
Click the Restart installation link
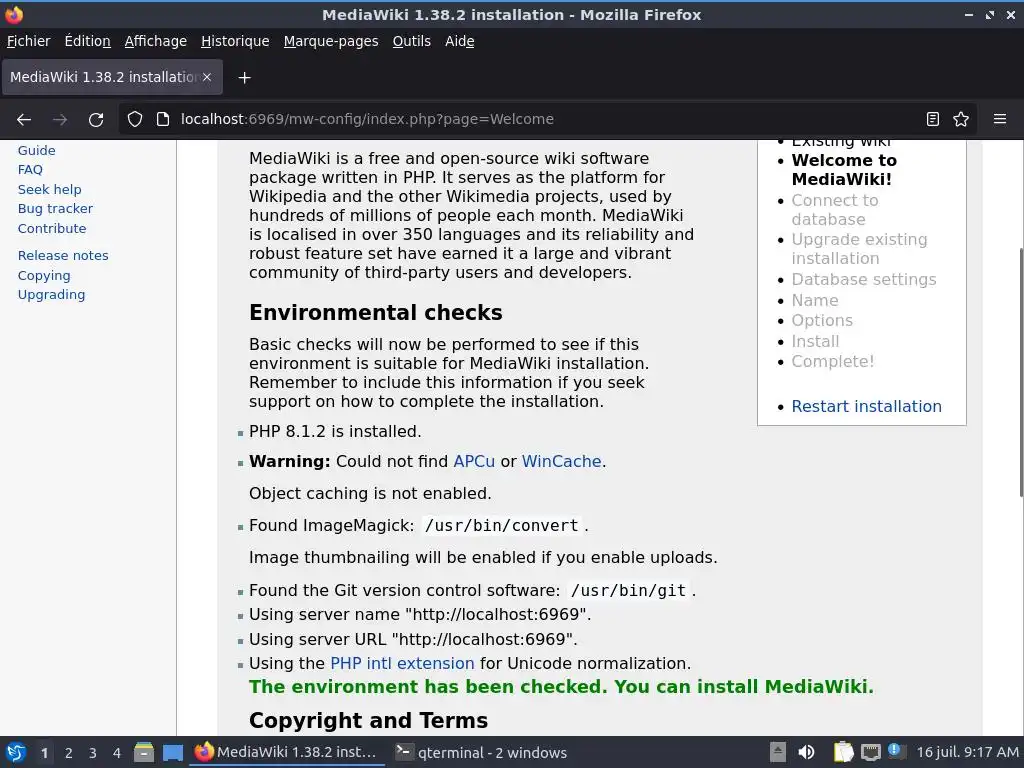pos(867,406)
